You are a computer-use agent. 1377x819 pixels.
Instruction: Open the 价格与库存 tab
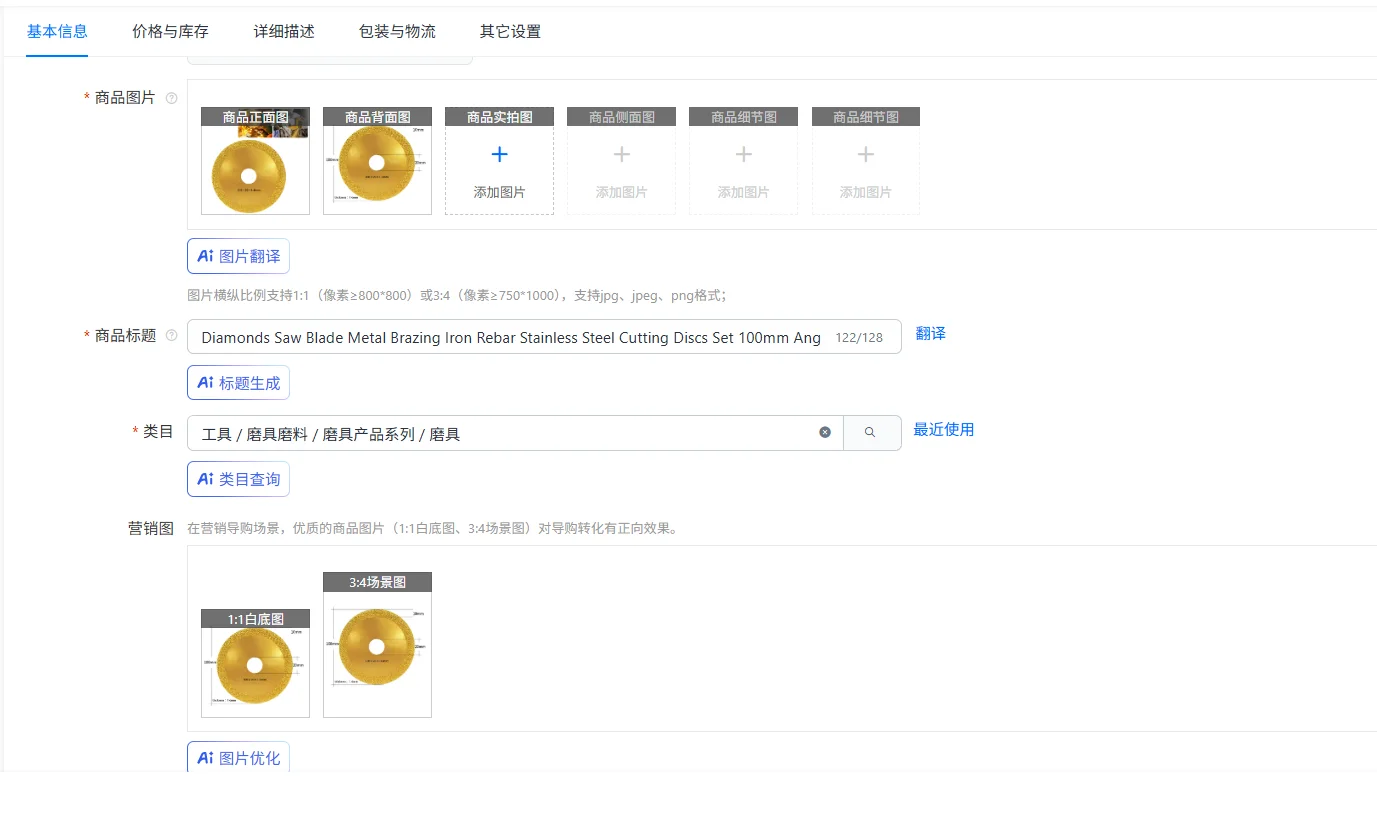(170, 31)
